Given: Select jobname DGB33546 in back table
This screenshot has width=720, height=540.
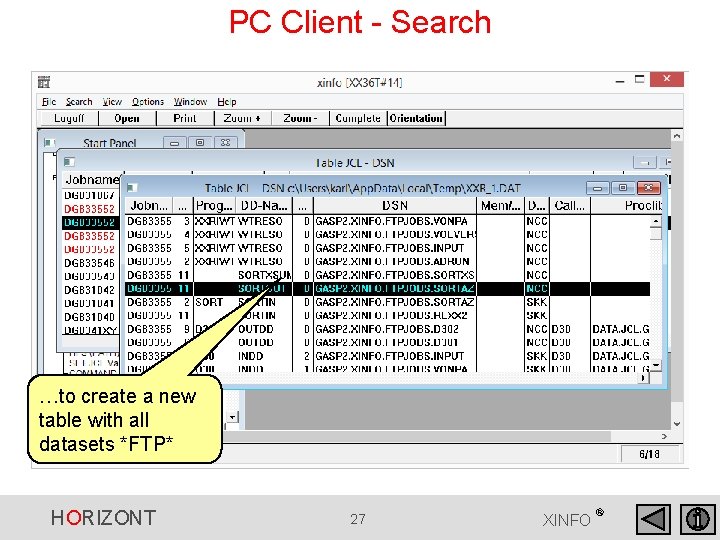Looking at the screenshot, I should tap(89, 263).
